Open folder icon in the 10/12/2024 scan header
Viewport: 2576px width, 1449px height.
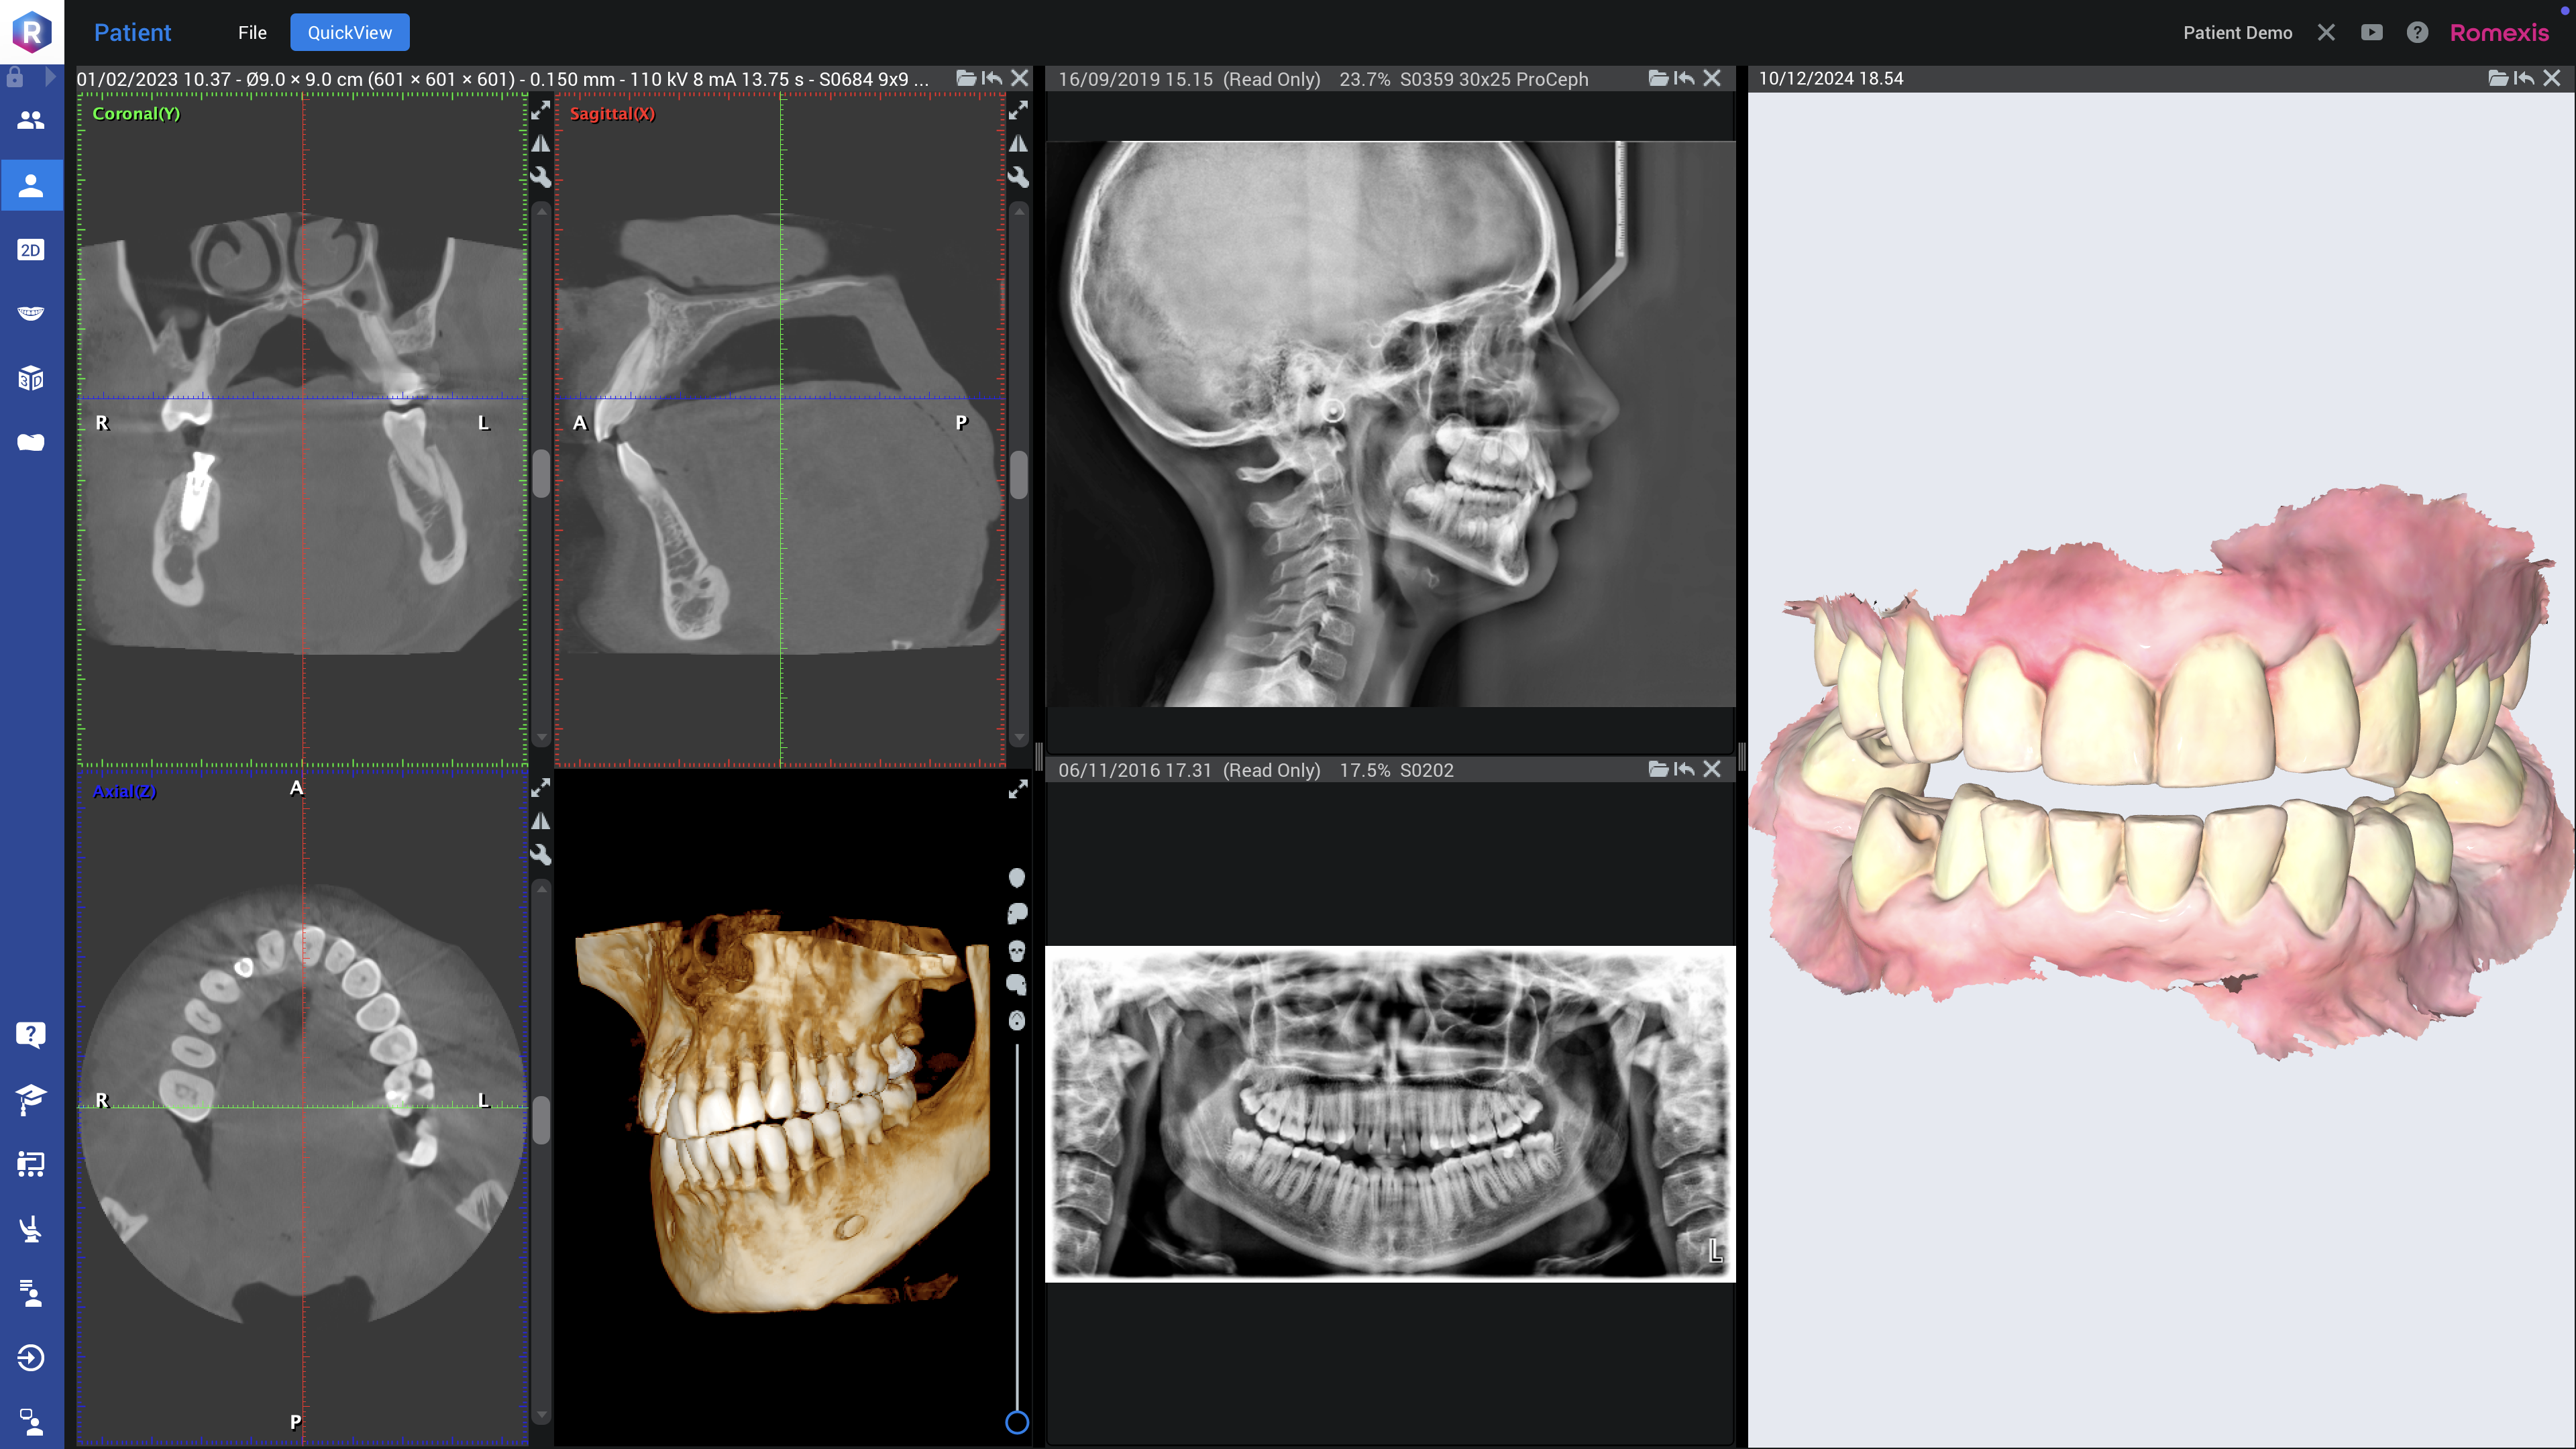(x=2498, y=78)
